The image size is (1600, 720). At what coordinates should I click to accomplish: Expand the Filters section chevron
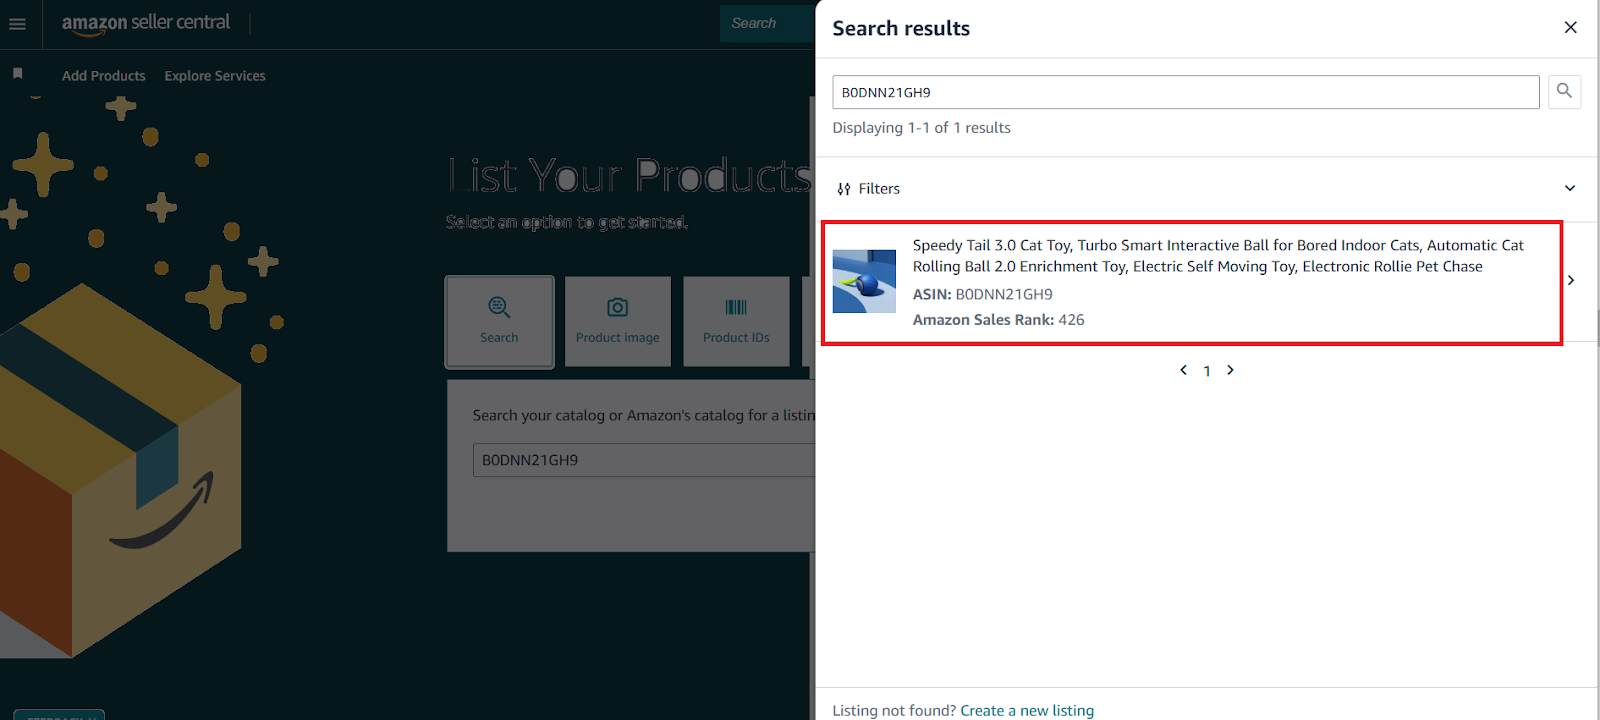(1570, 188)
